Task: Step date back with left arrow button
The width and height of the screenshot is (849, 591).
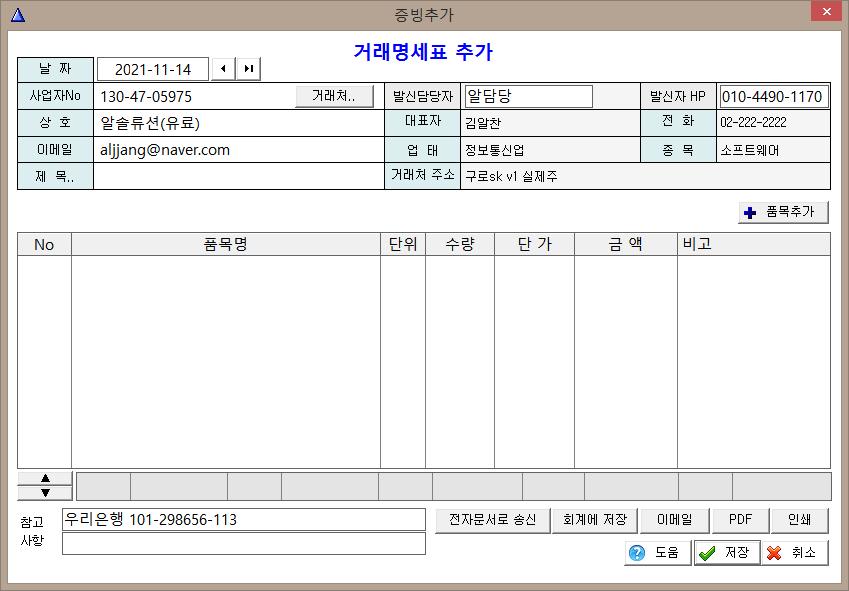Action: click(223, 69)
